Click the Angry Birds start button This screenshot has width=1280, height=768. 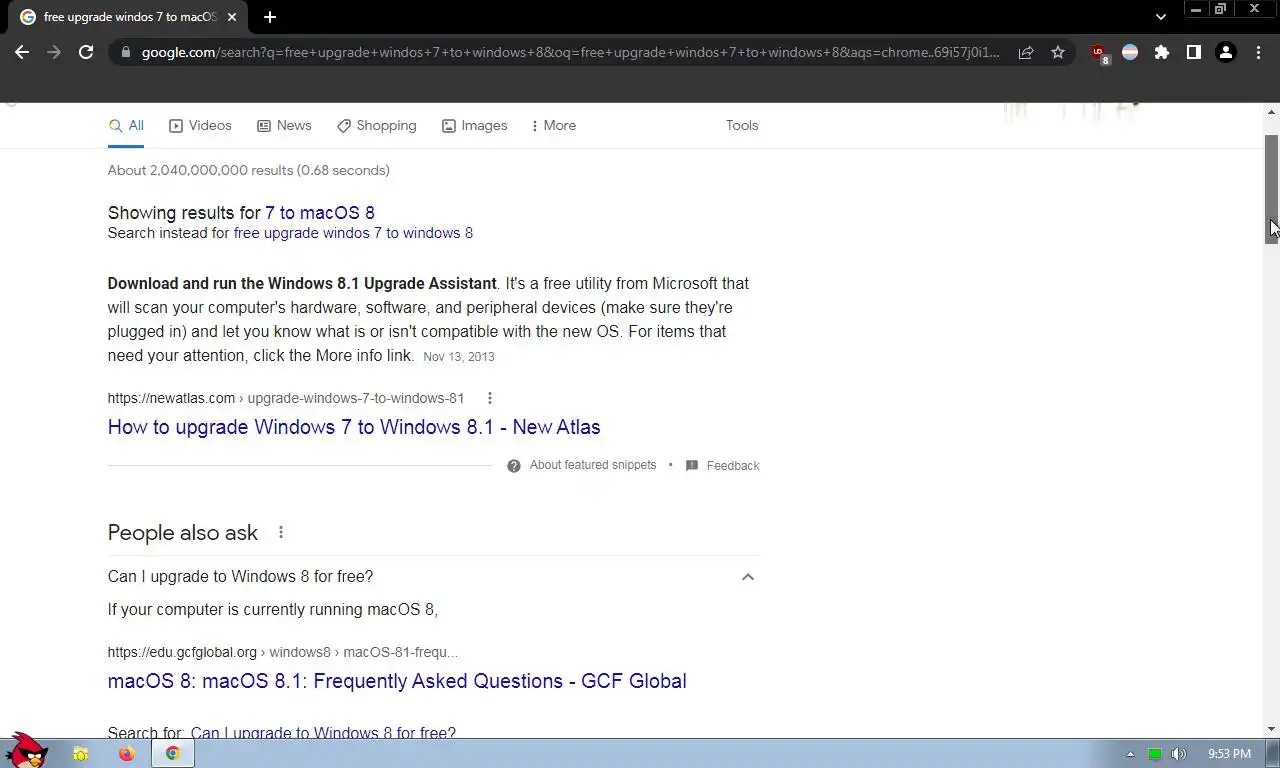point(27,750)
